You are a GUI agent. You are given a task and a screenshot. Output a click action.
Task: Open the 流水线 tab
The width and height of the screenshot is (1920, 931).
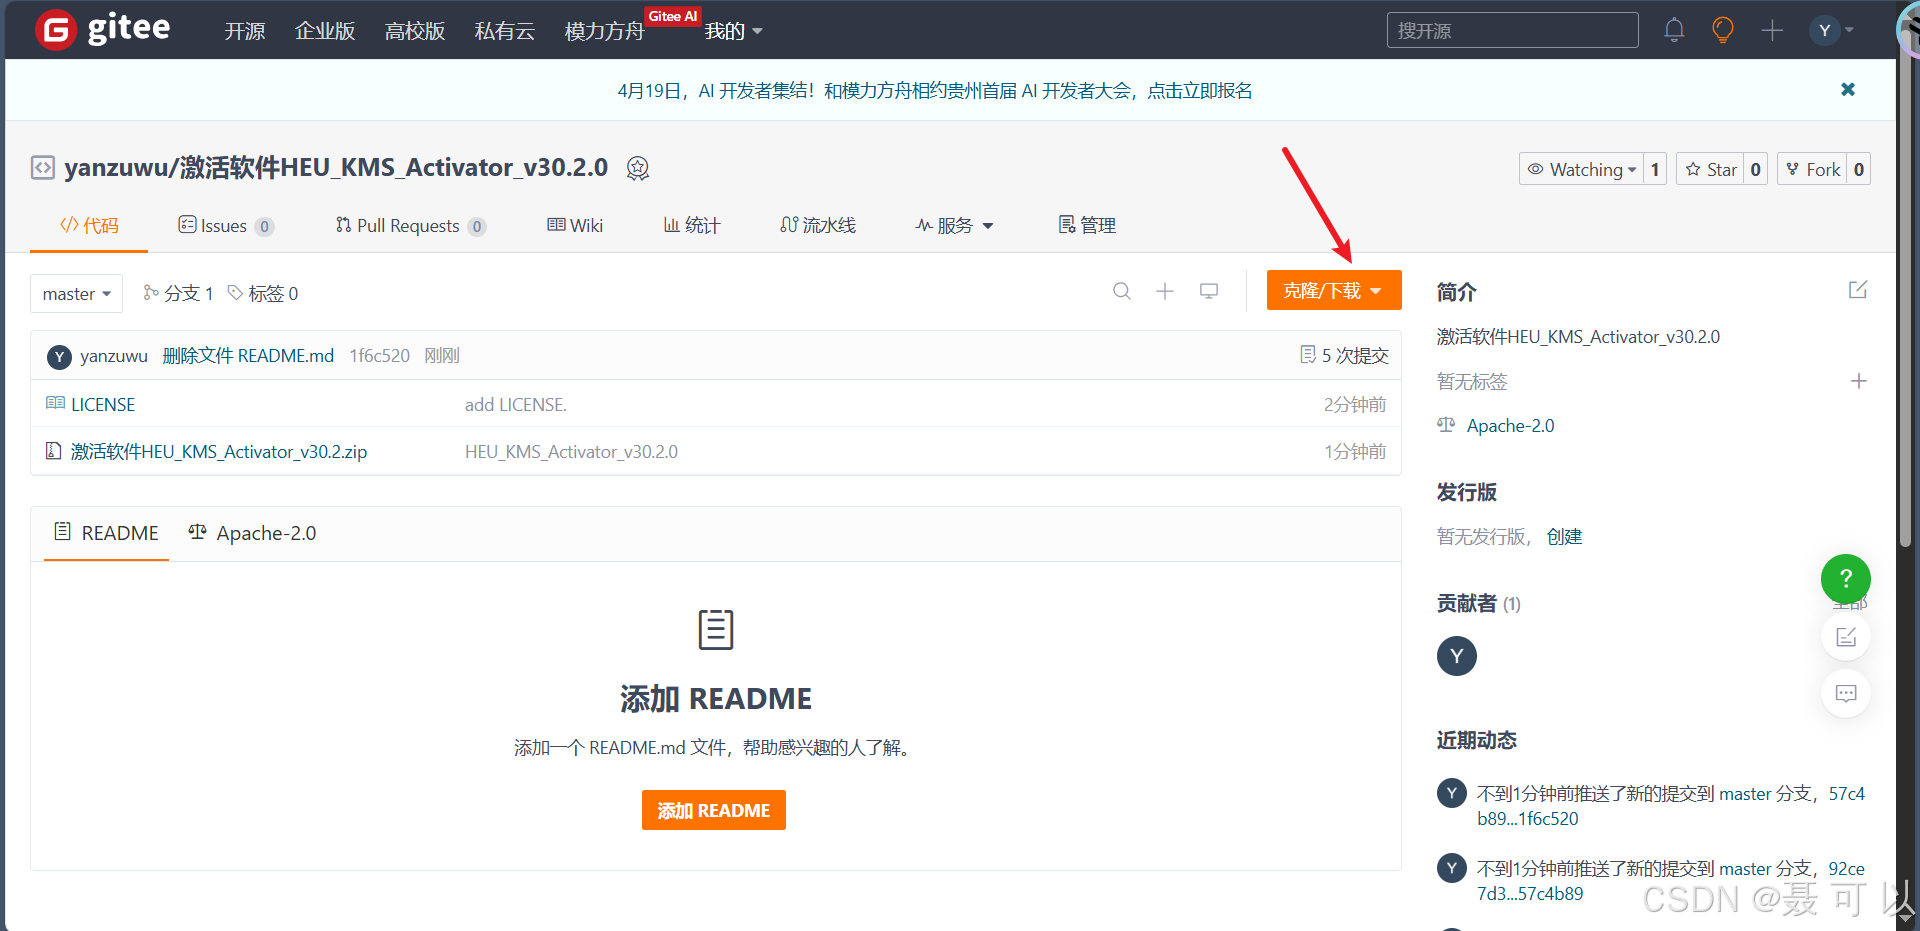[x=818, y=225]
